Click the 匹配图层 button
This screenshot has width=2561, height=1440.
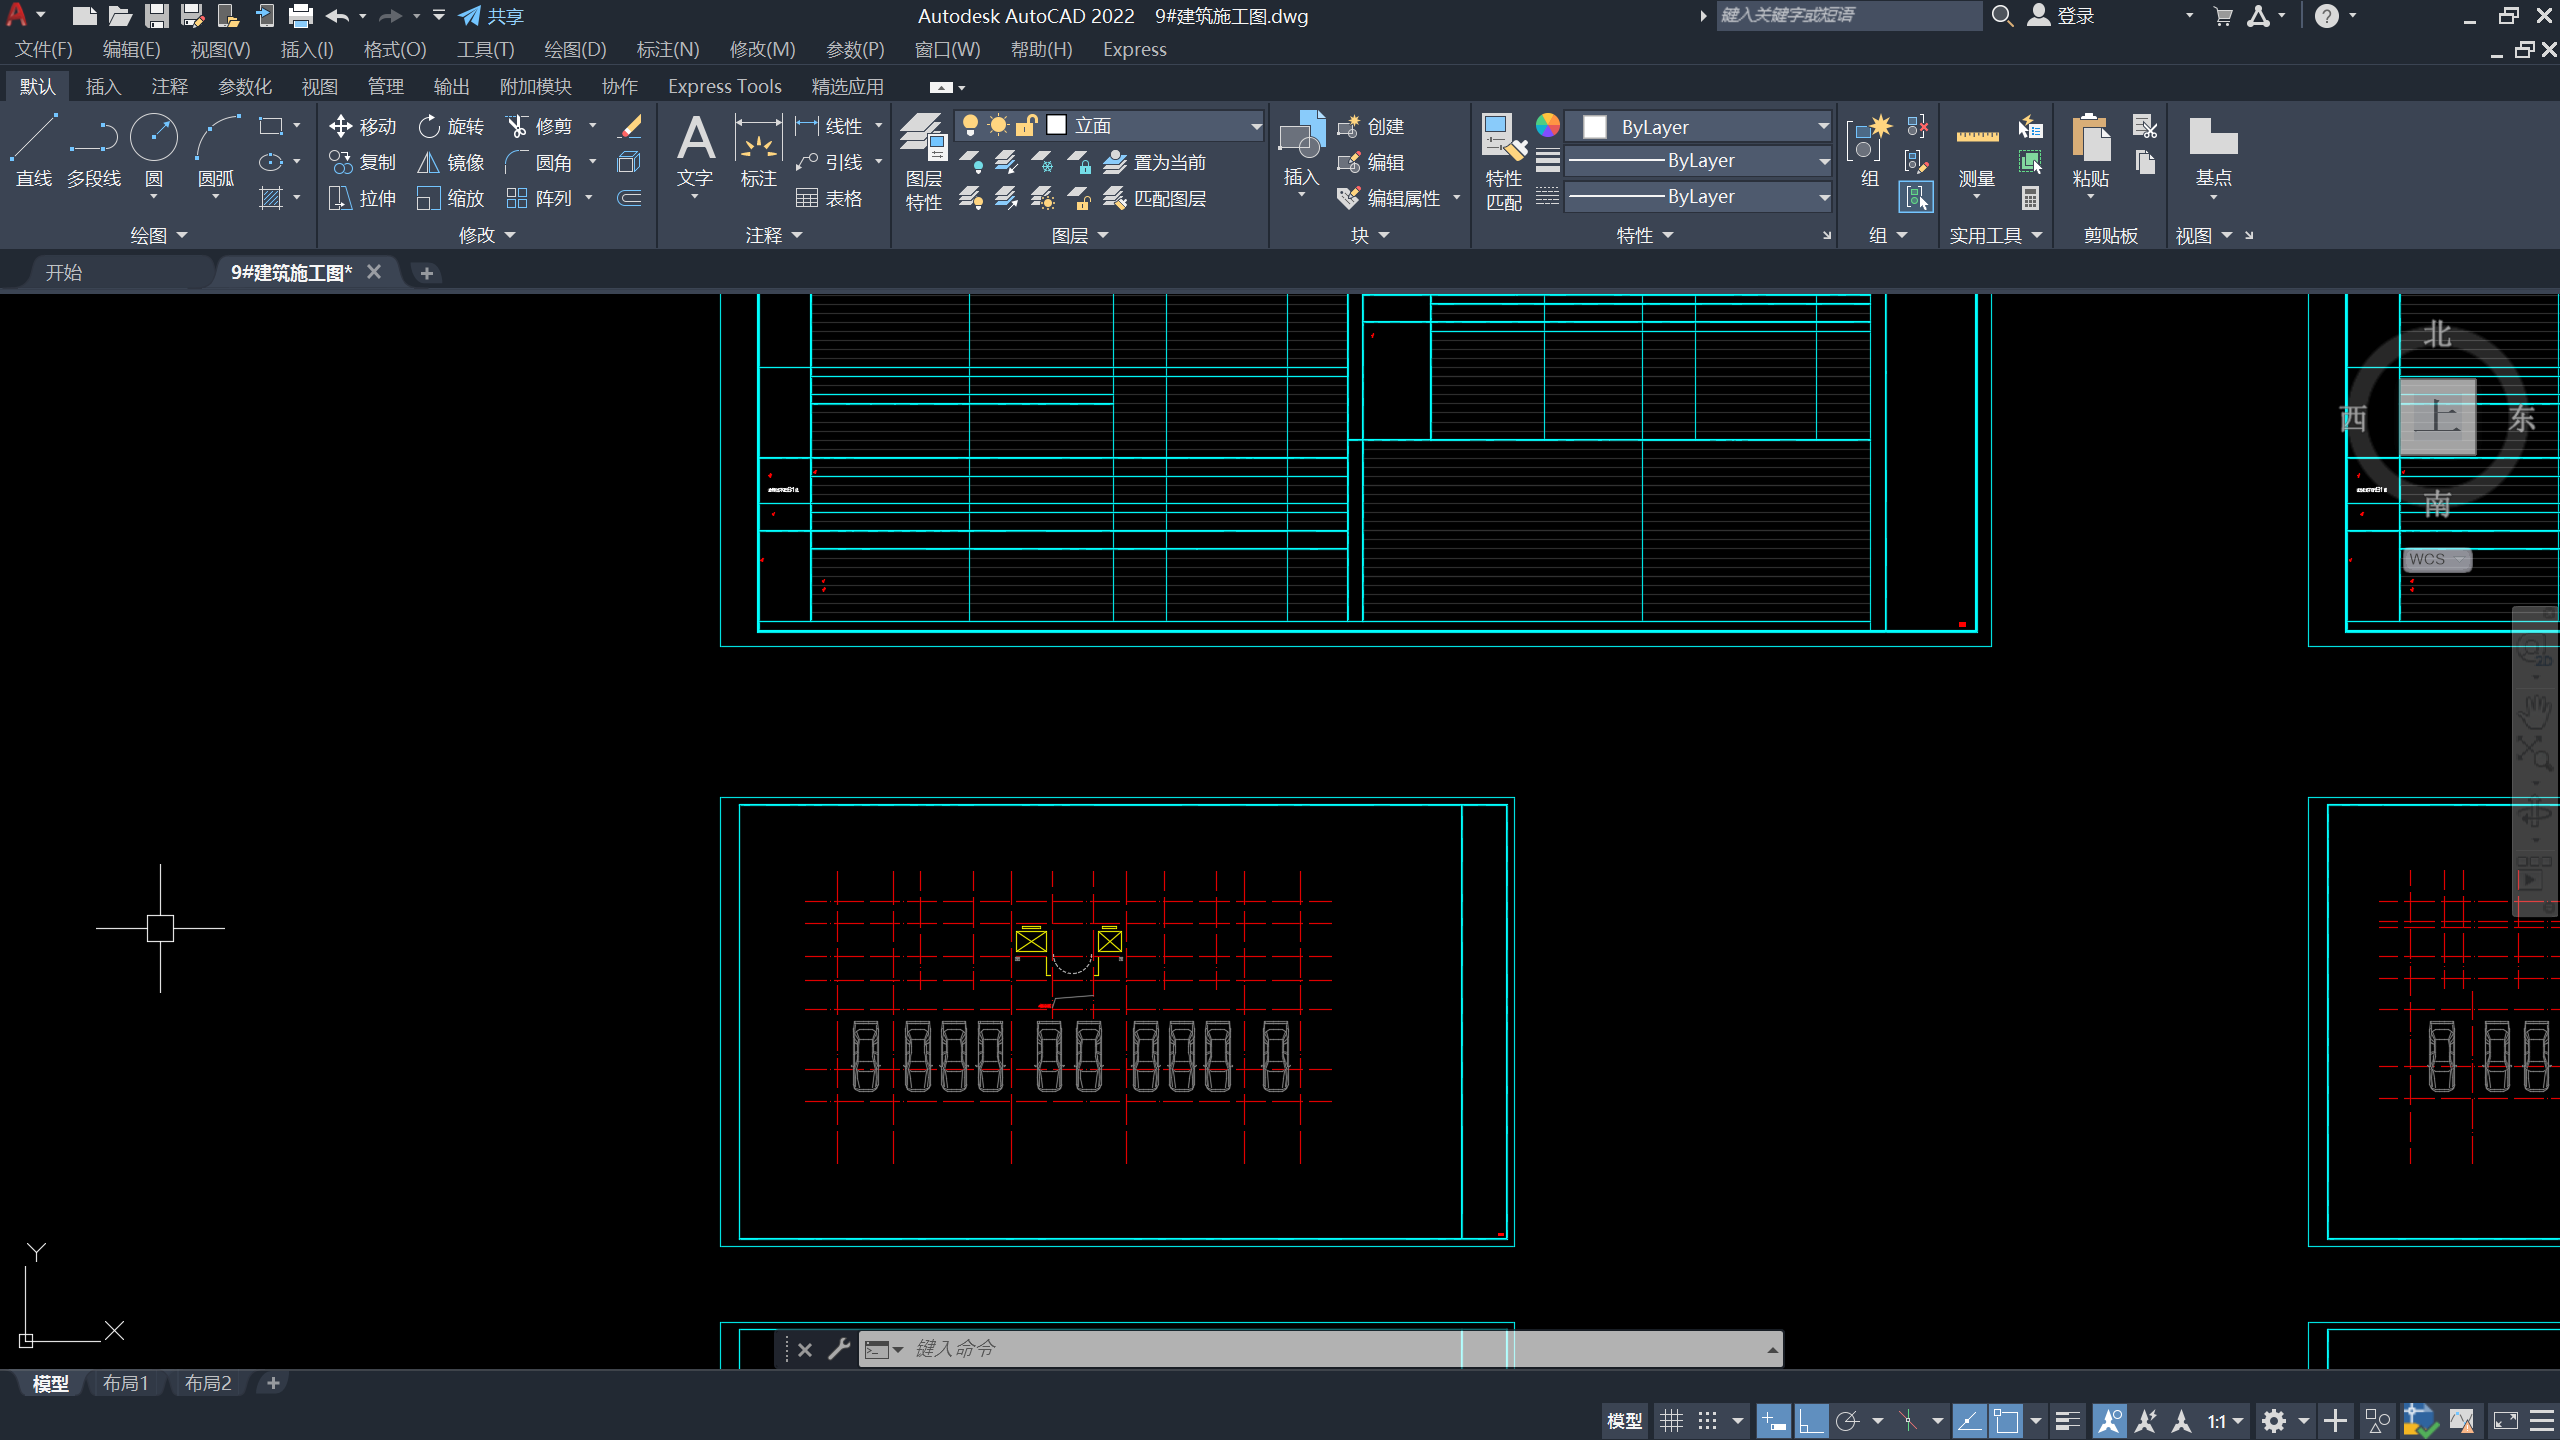(x=1155, y=198)
